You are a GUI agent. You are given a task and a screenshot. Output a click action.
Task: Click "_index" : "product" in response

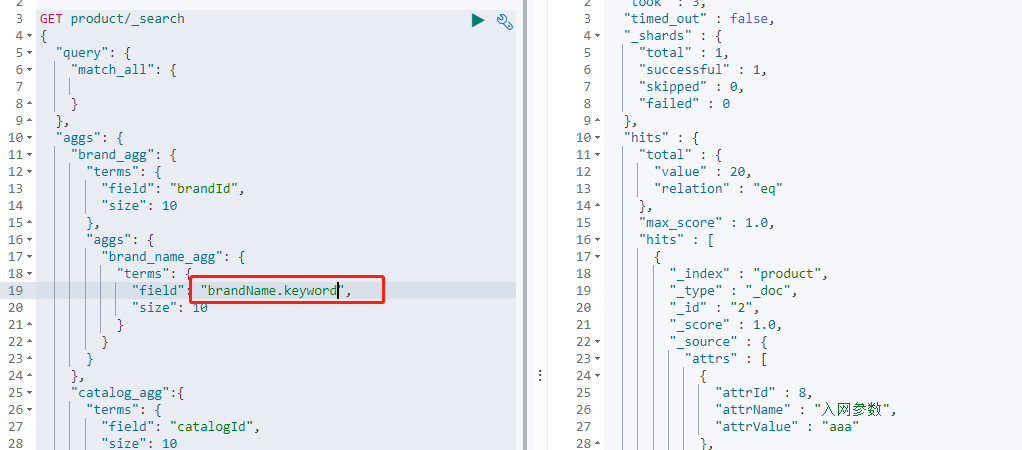pyautogui.click(x=749, y=273)
